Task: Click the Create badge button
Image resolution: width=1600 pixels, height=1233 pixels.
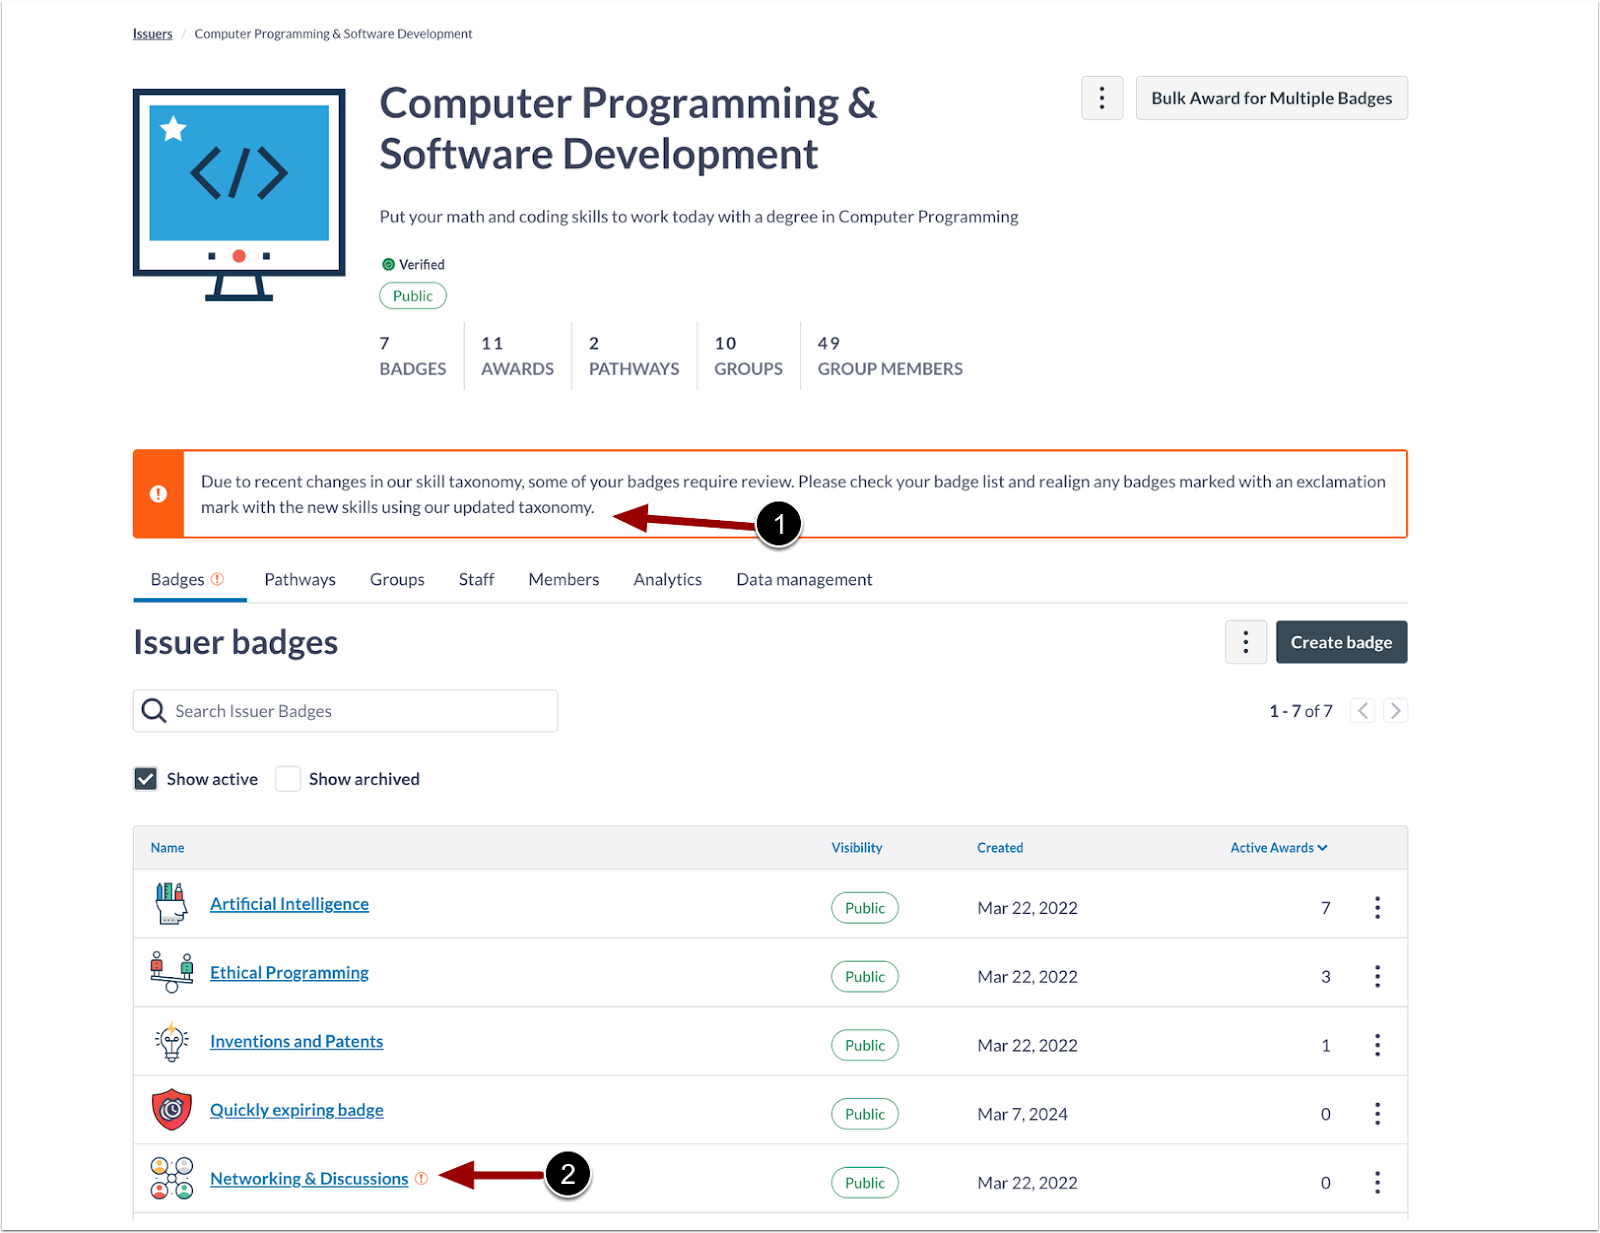Action: click(1342, 642)
